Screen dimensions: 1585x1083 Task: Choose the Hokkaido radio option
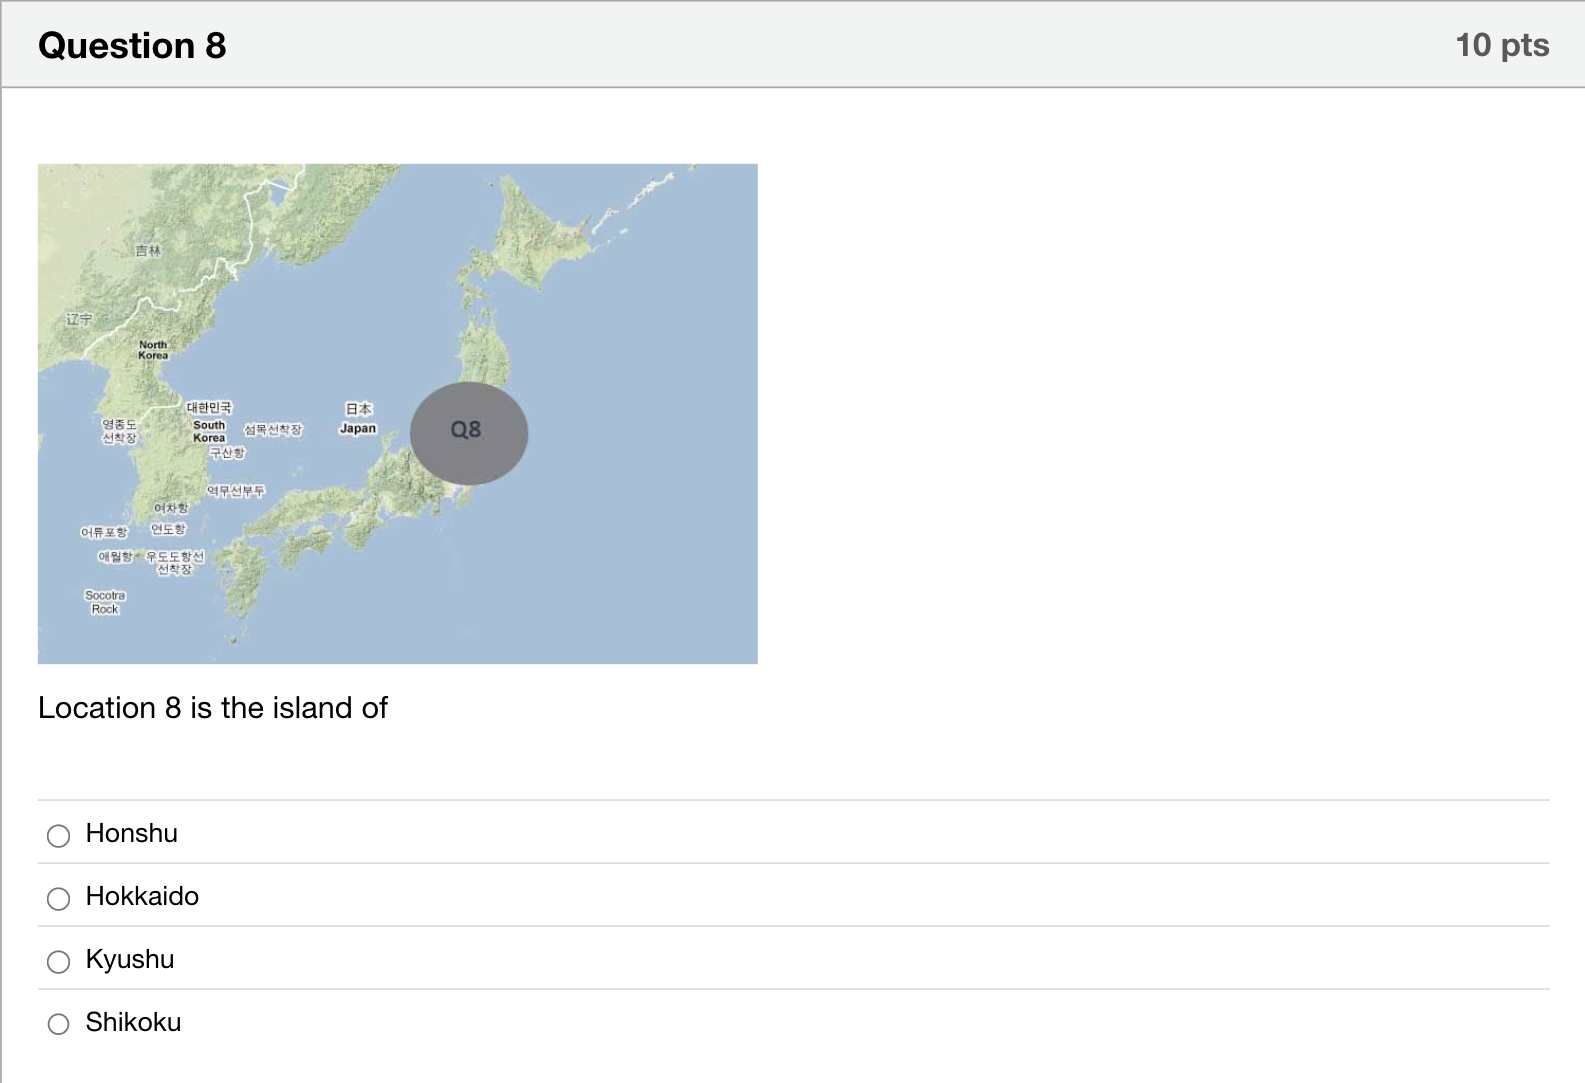59,898
